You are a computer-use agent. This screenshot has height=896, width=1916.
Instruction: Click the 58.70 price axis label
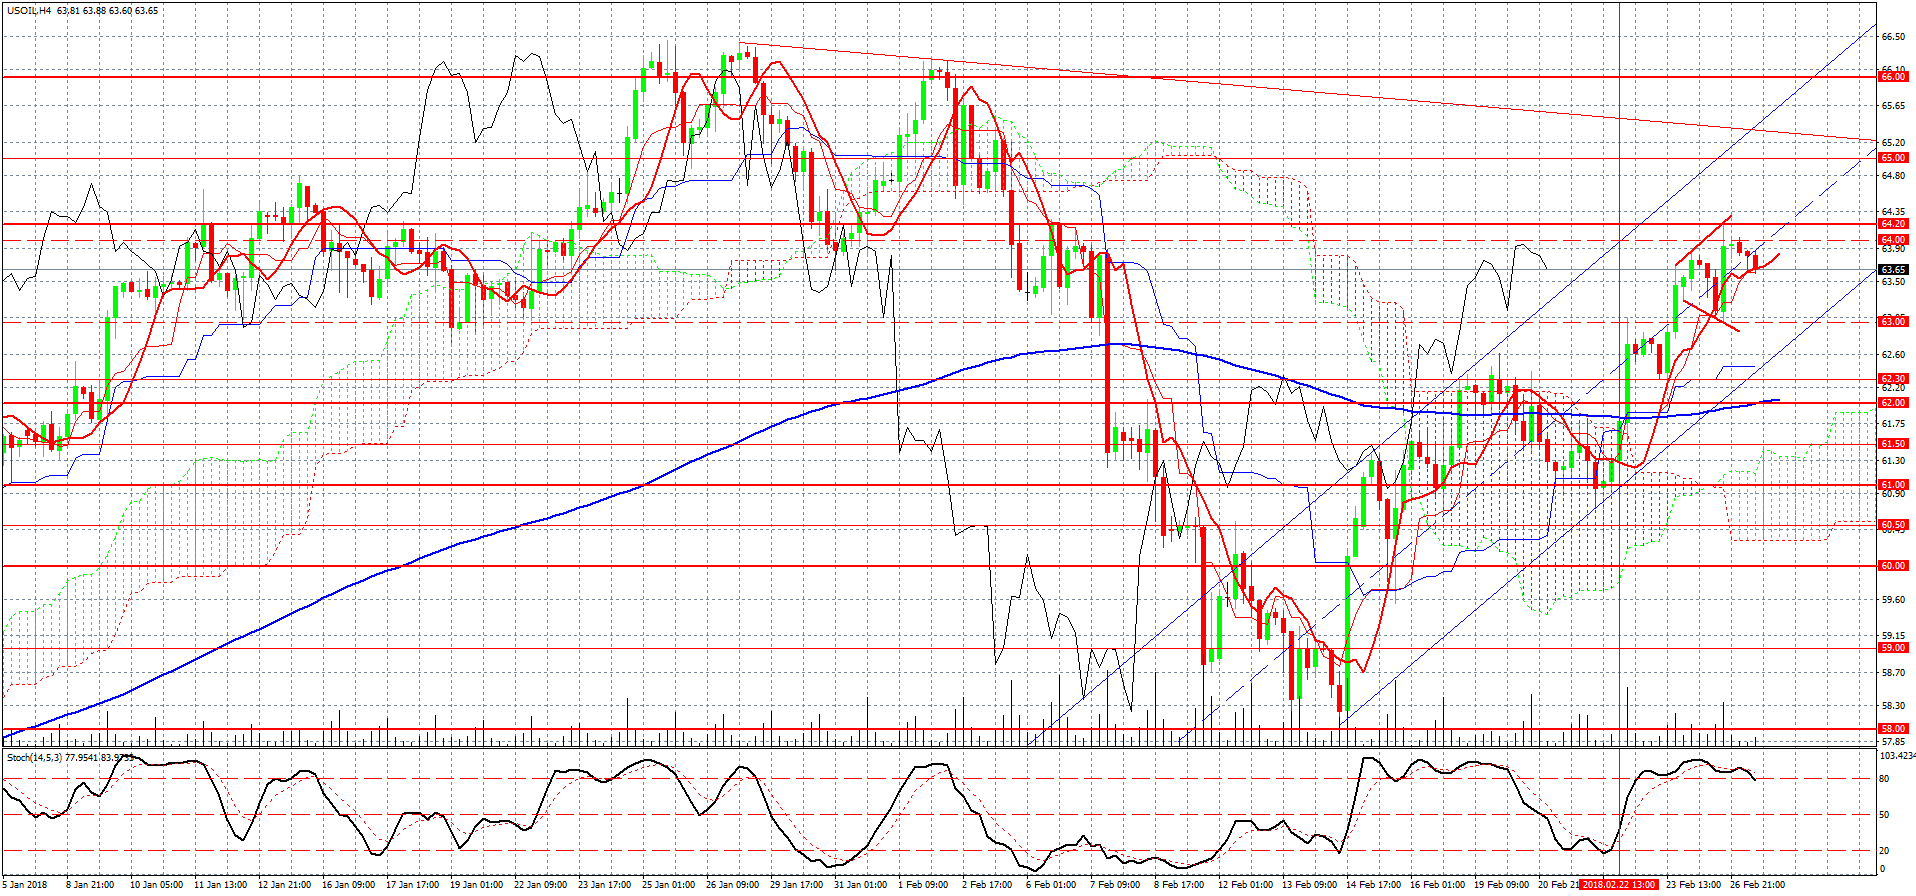tap(1893, 673)
